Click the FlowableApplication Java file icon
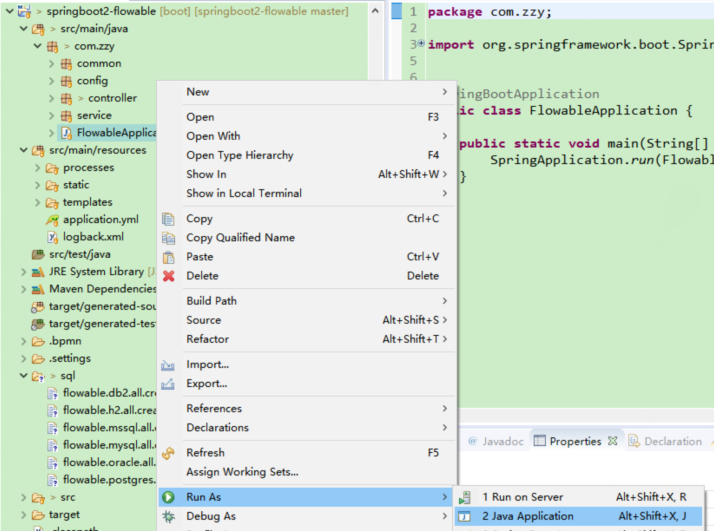This screenshot has height=531, width=714. coord(66,133)
